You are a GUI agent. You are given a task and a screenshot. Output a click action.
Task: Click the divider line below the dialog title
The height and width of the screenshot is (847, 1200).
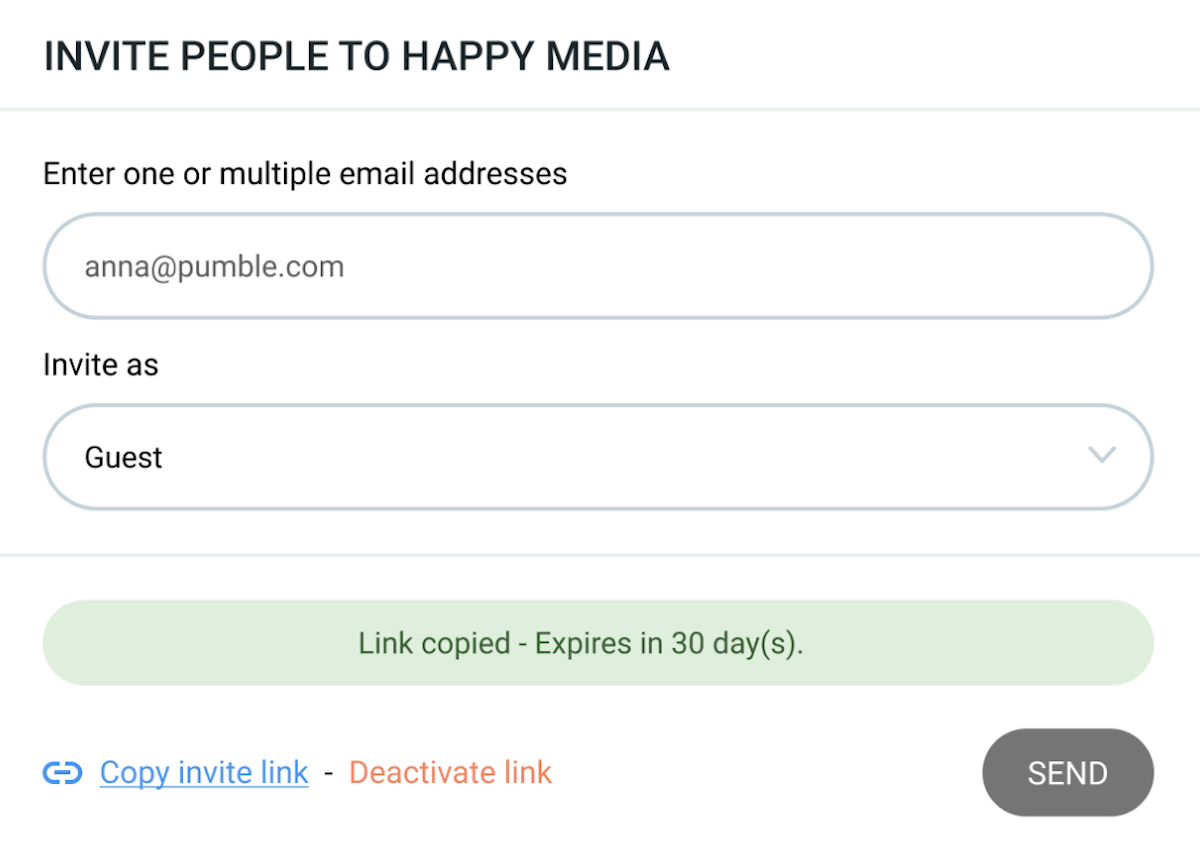pos(600,108)
